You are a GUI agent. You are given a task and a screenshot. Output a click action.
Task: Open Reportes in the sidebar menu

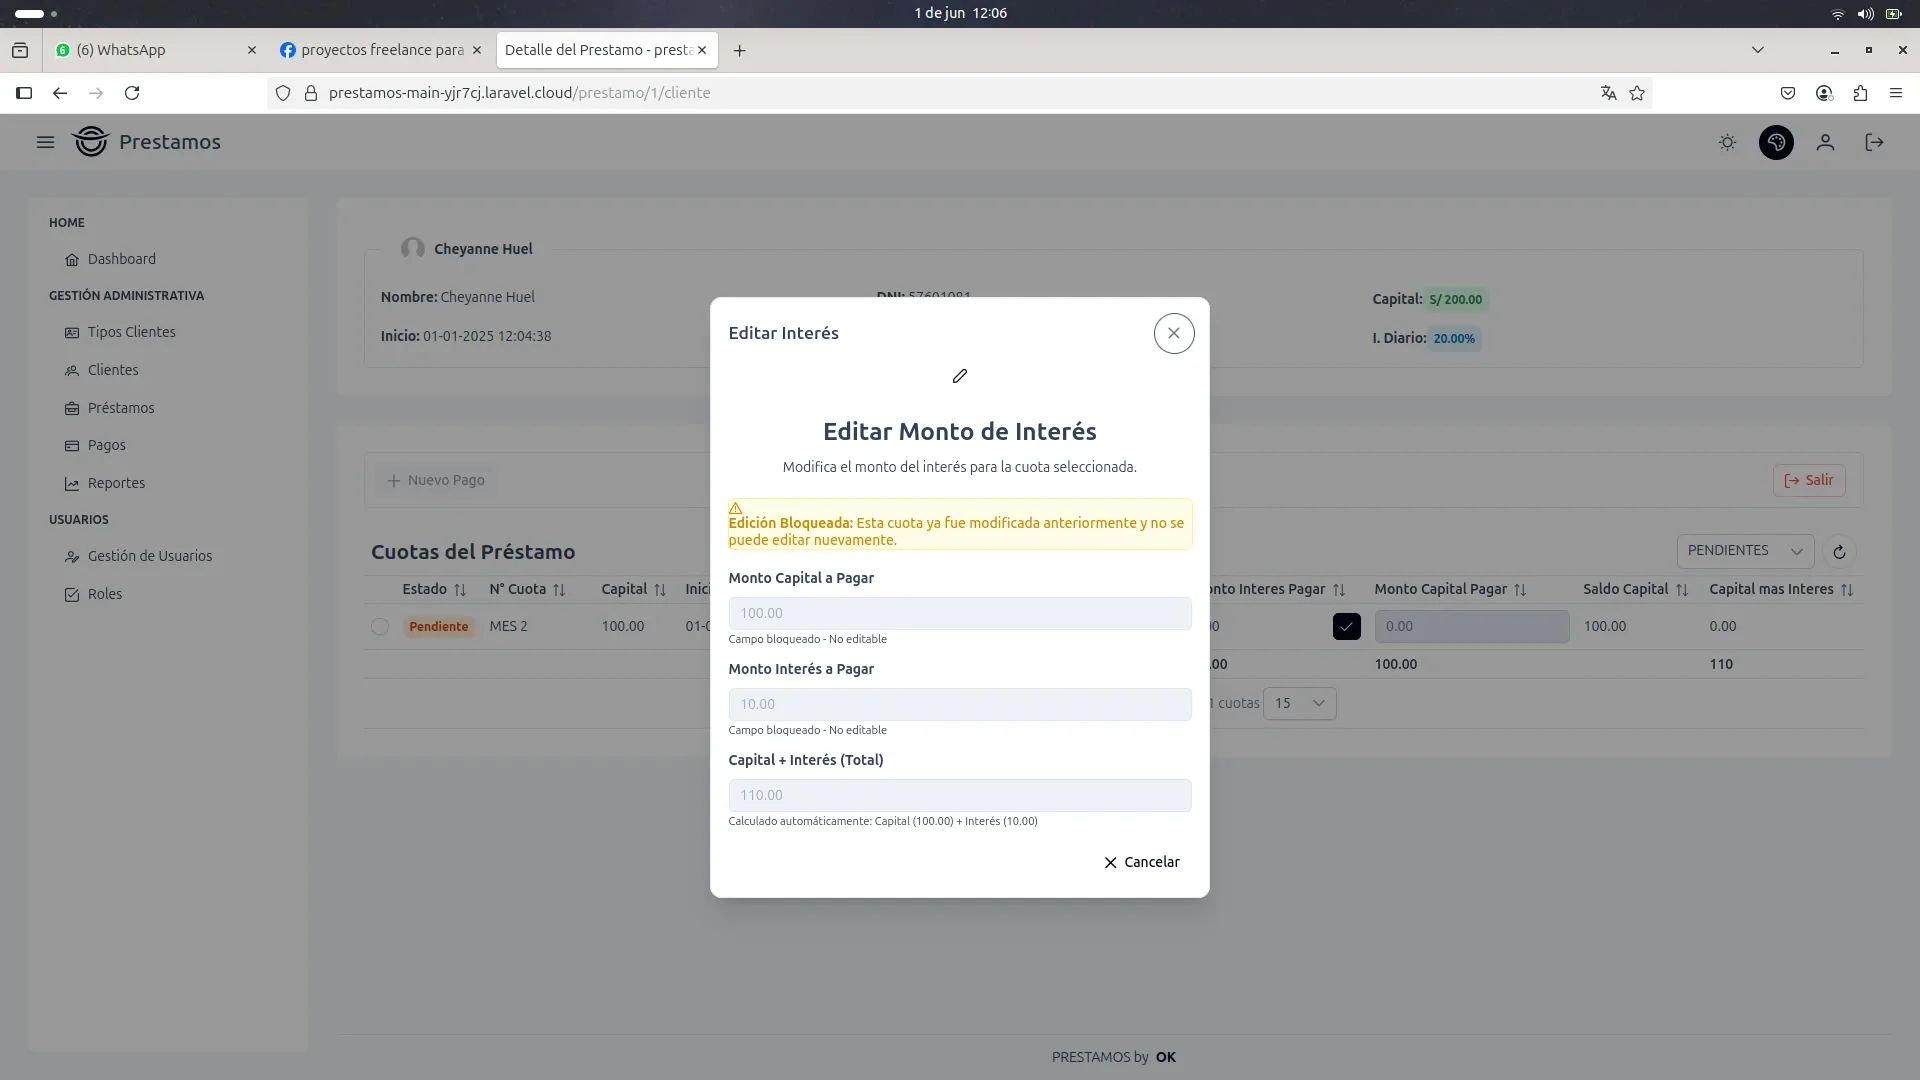(116, 483)
